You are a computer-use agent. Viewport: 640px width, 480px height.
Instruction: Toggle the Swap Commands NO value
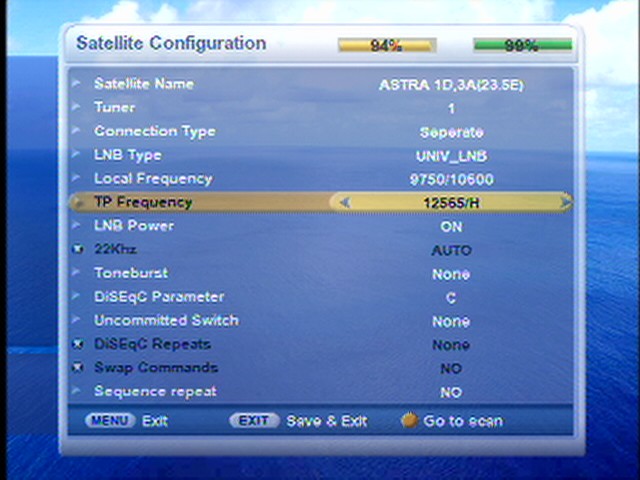[x=451, y=369]
